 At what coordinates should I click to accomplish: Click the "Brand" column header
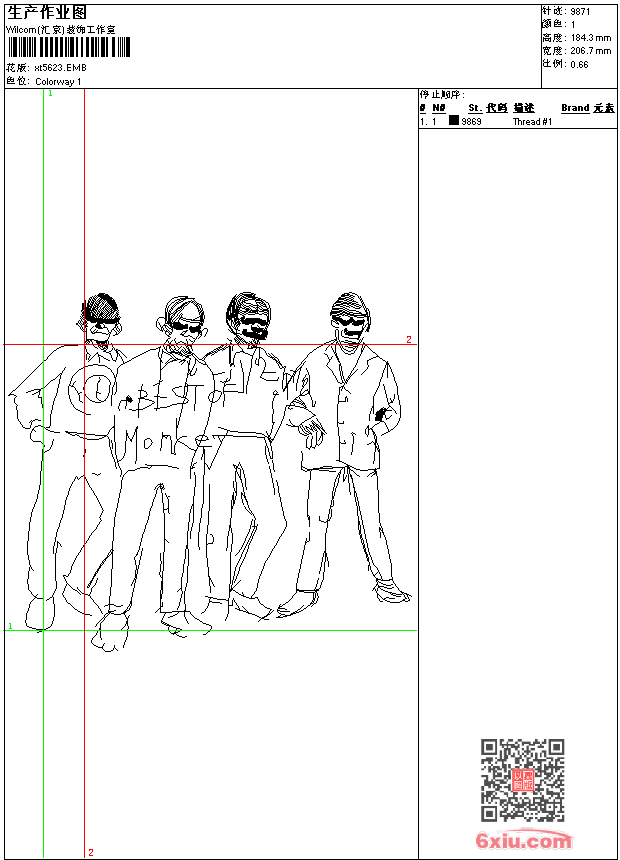pyautogui.click(x=575, y=108)
